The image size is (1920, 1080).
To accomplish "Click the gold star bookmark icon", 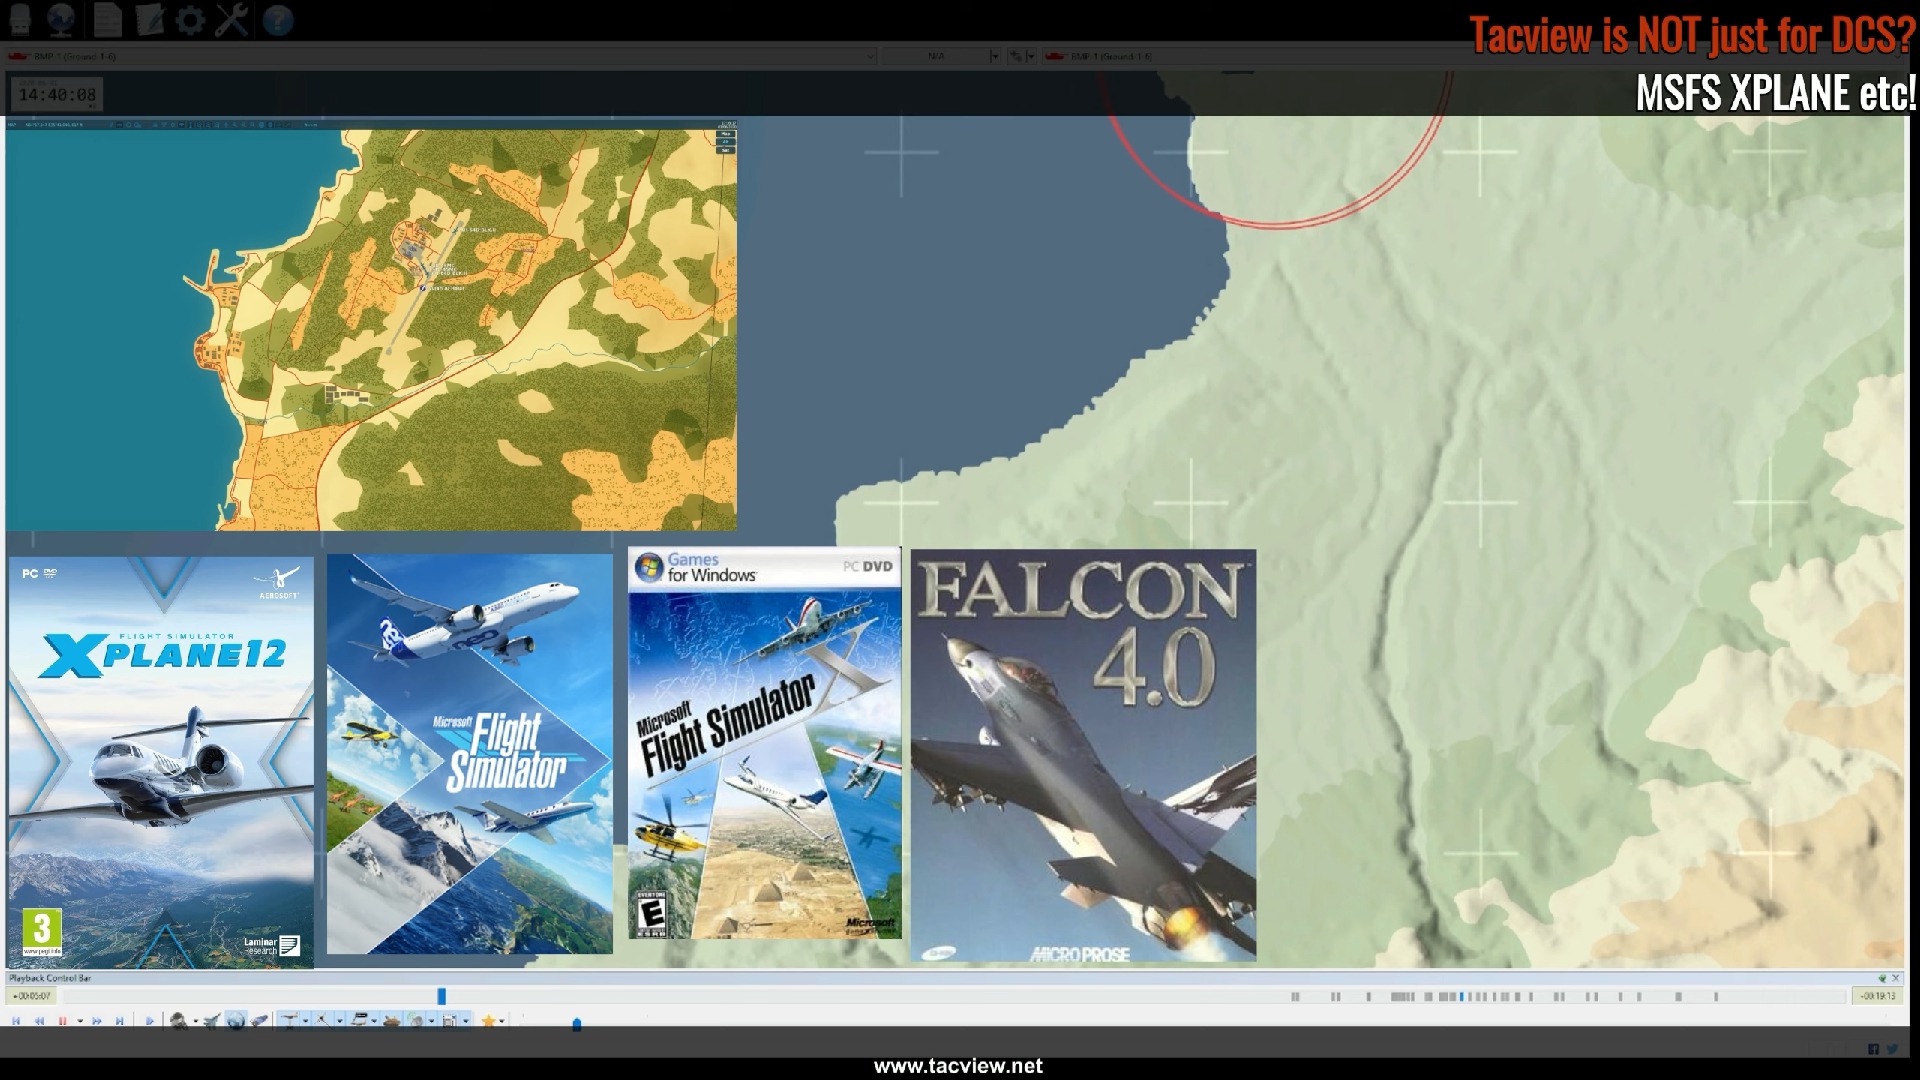I will [488, 1021].
